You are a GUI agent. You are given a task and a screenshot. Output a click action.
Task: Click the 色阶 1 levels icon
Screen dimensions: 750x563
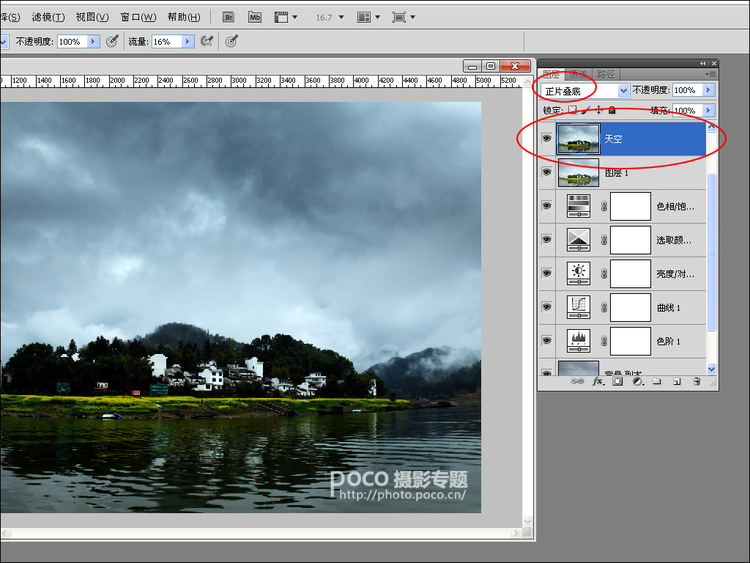pyautogui.click(x=579, y=340)
